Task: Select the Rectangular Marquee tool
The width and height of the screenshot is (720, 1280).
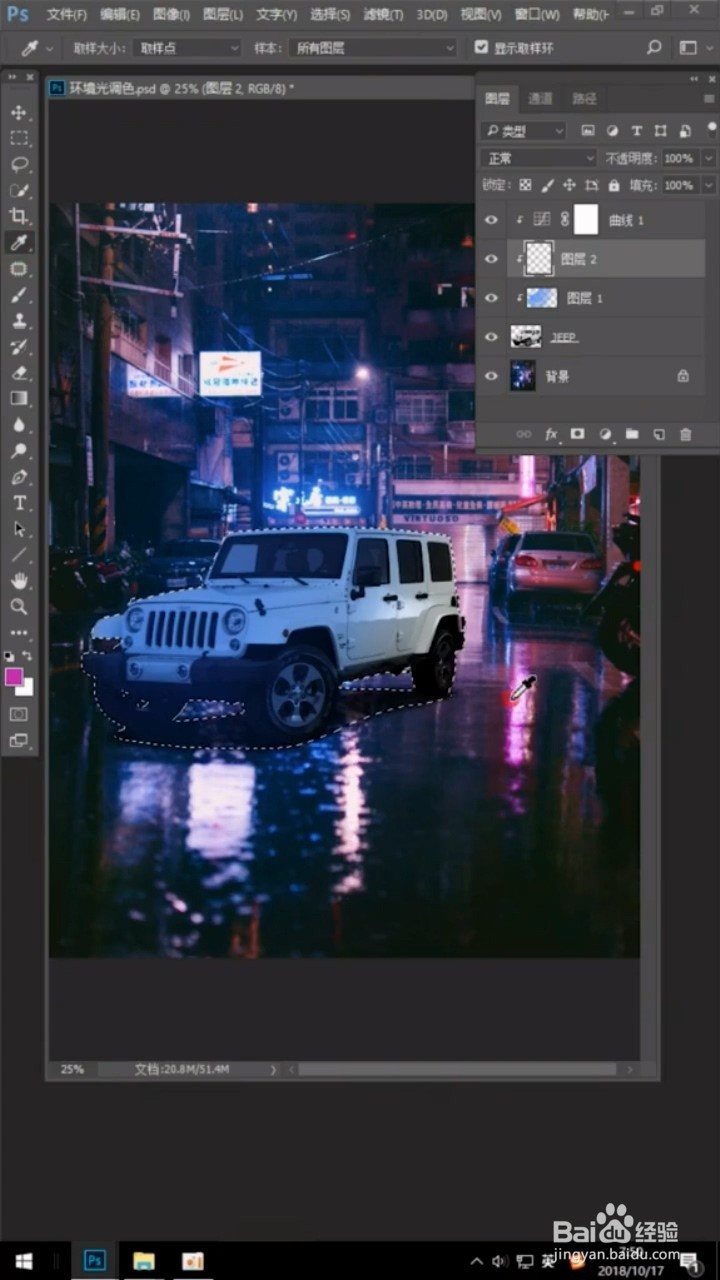Action: [x=19, y=138]
